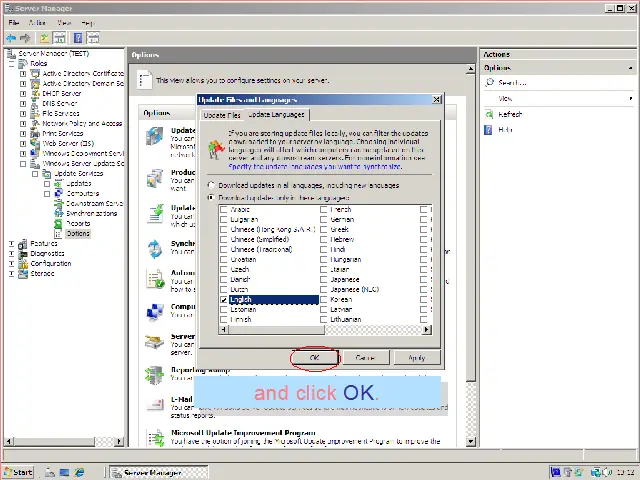Viewport: 640px width, 480px height.
Task: Click the Refresh icon in Actions pane
Action: (489, 114)
